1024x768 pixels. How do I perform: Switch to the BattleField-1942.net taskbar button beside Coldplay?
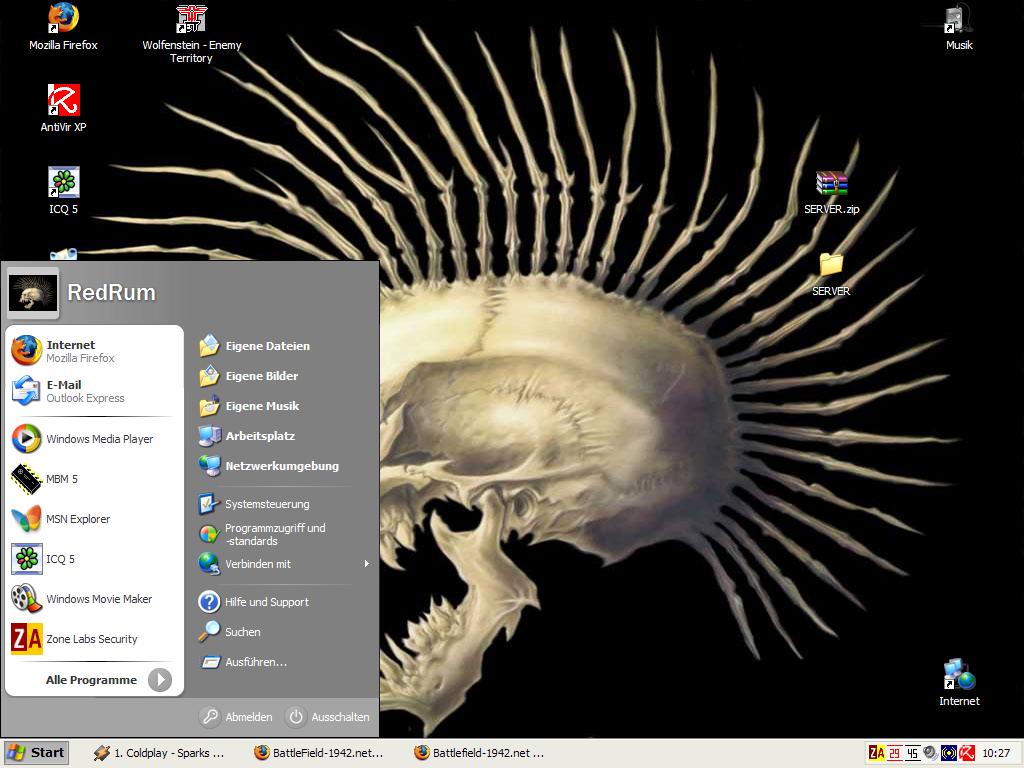coord(319,753)
